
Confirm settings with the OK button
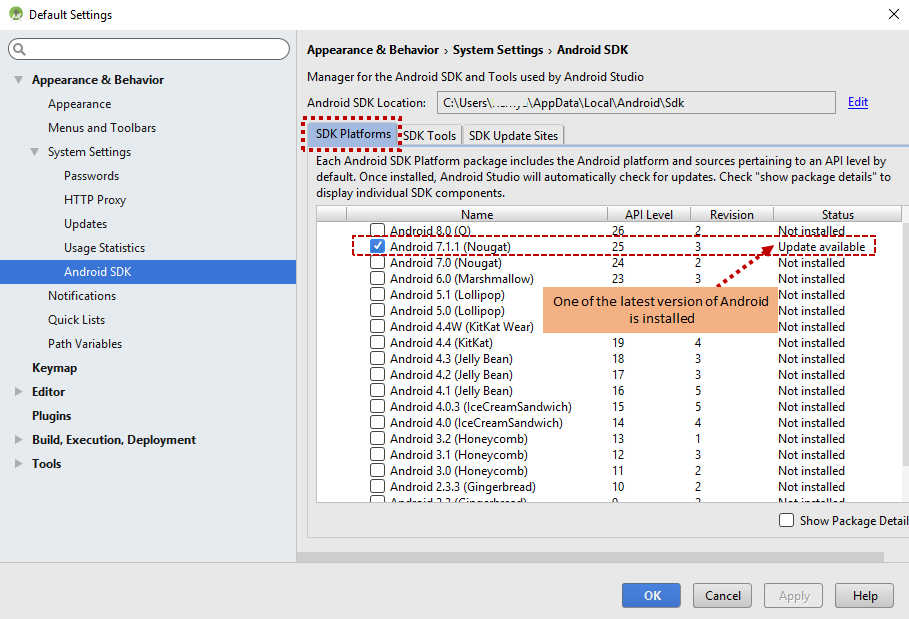point(652,596)
